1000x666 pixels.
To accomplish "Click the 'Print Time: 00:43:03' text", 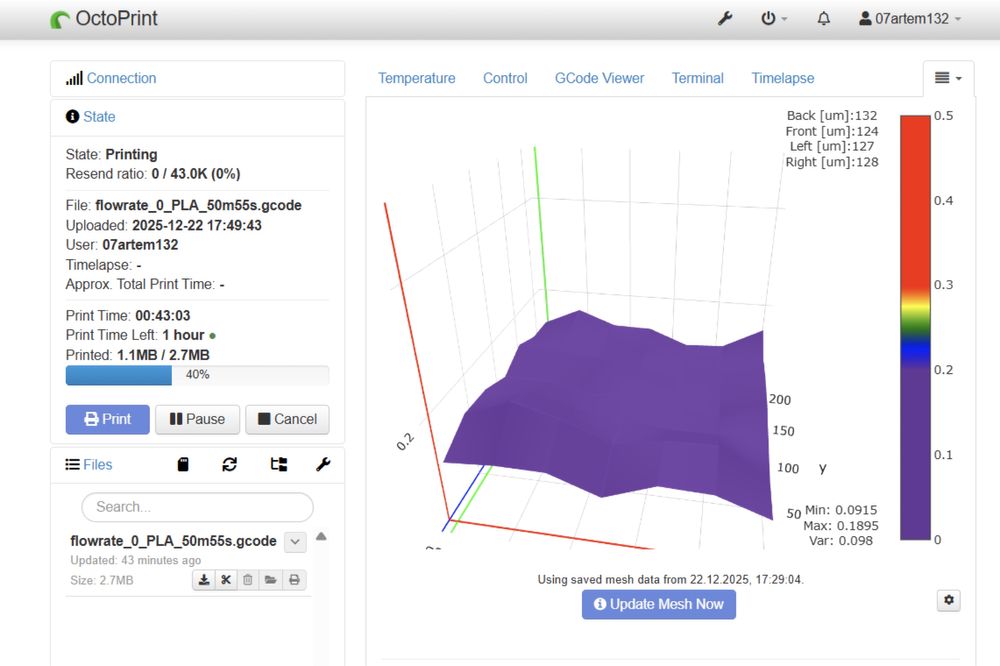I will [128, 316].
